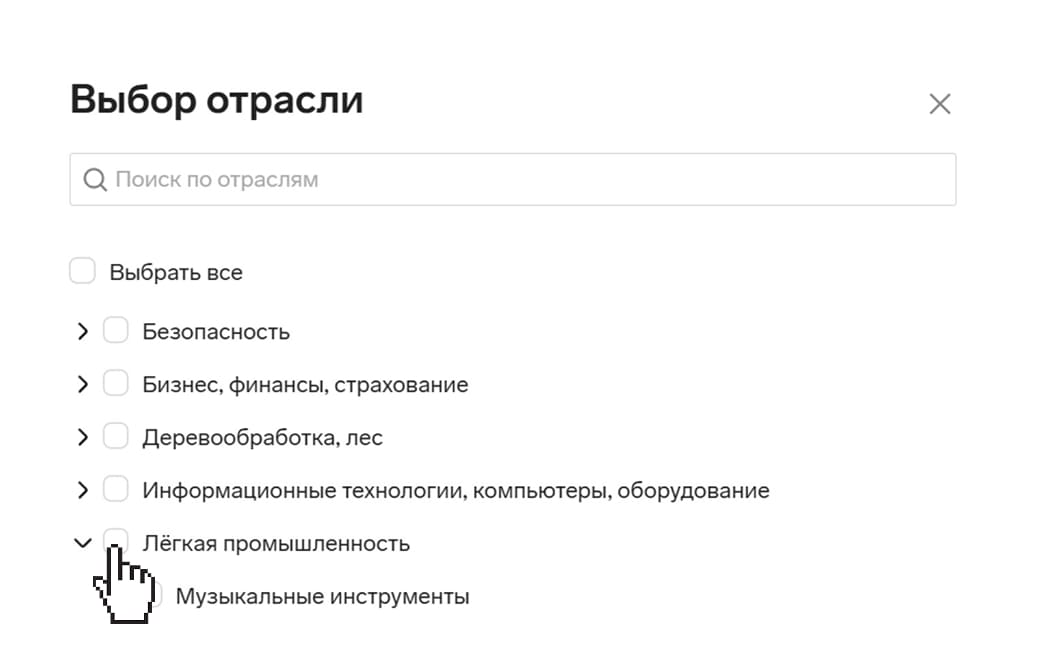Click the magnifying glass search icon
This screenshot has height=668, width=1048.
[95, 180]
